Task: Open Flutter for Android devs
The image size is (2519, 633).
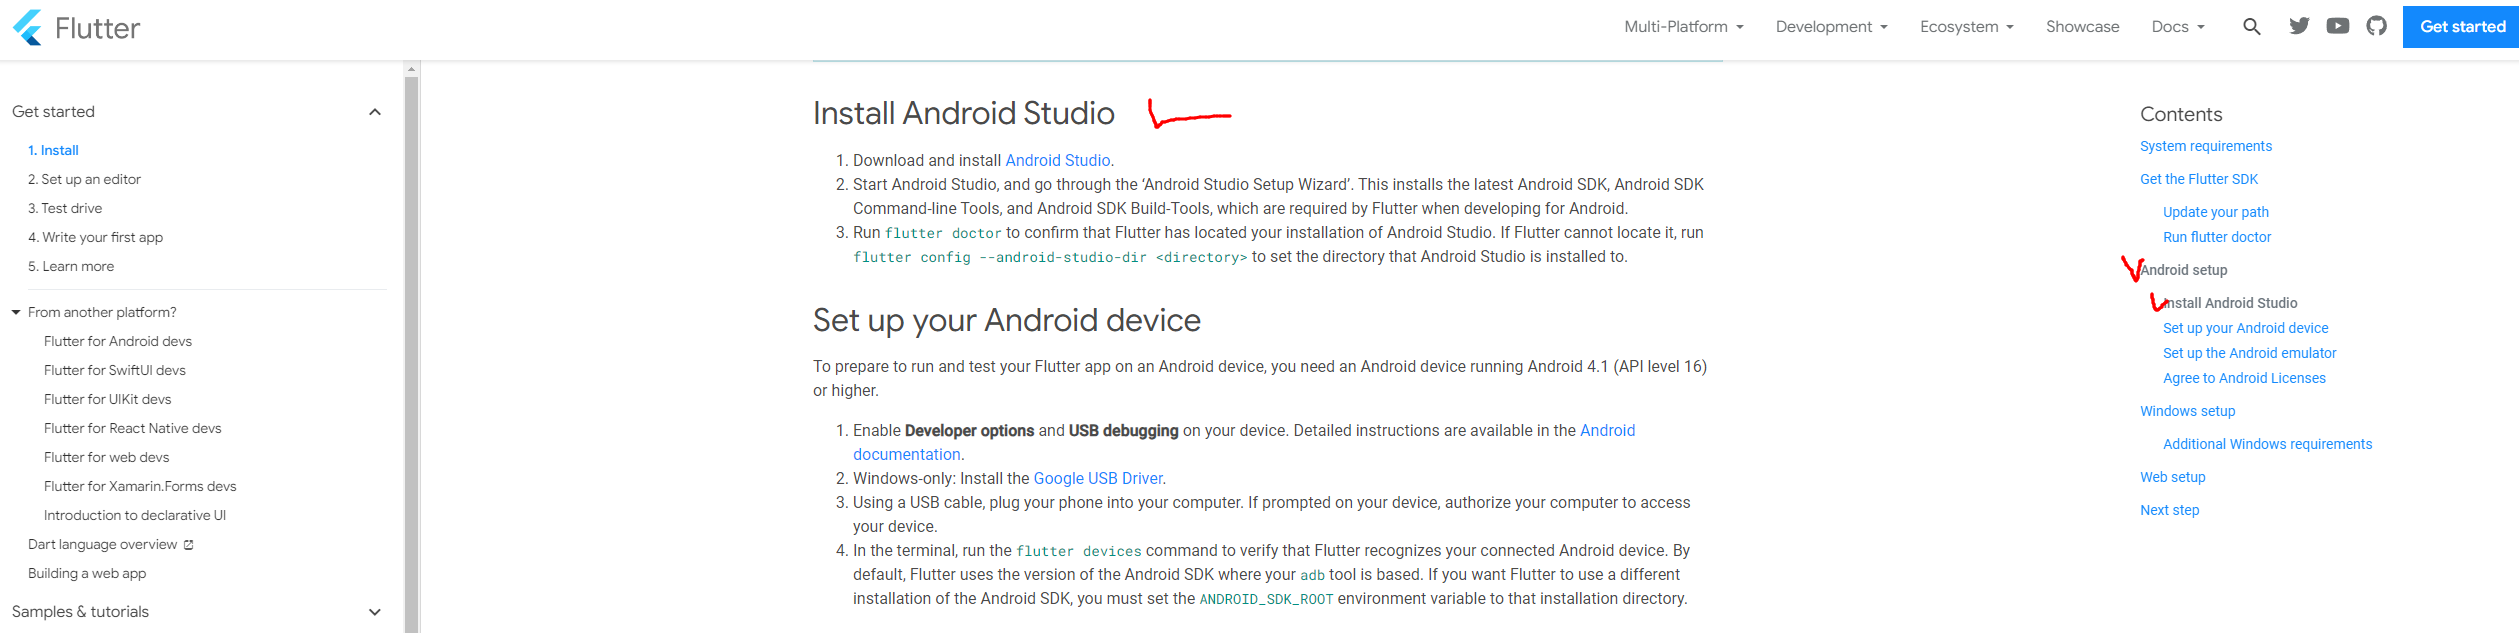Action: [118, 342]
